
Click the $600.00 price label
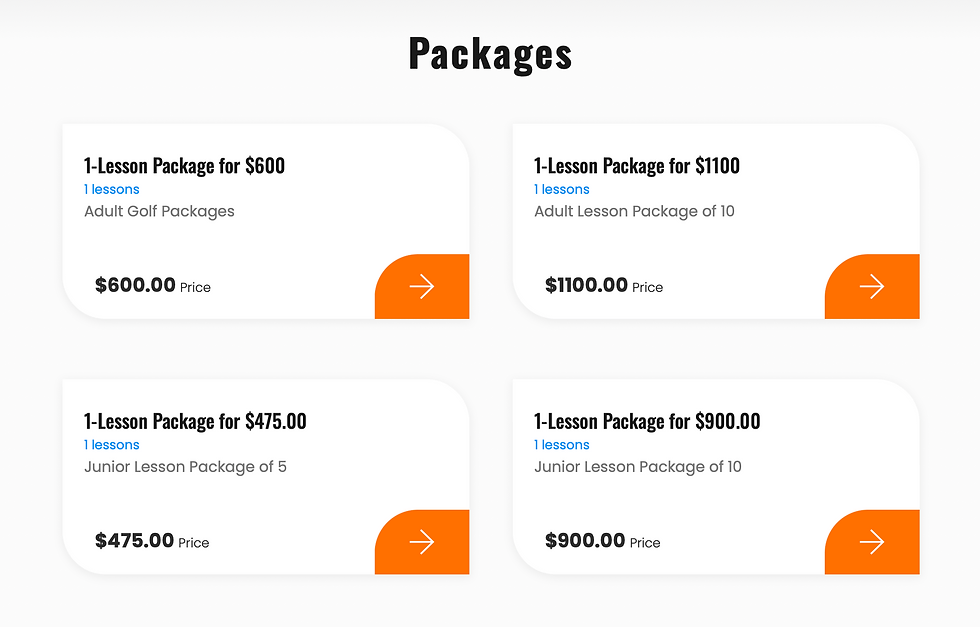(x=135, y=285)
